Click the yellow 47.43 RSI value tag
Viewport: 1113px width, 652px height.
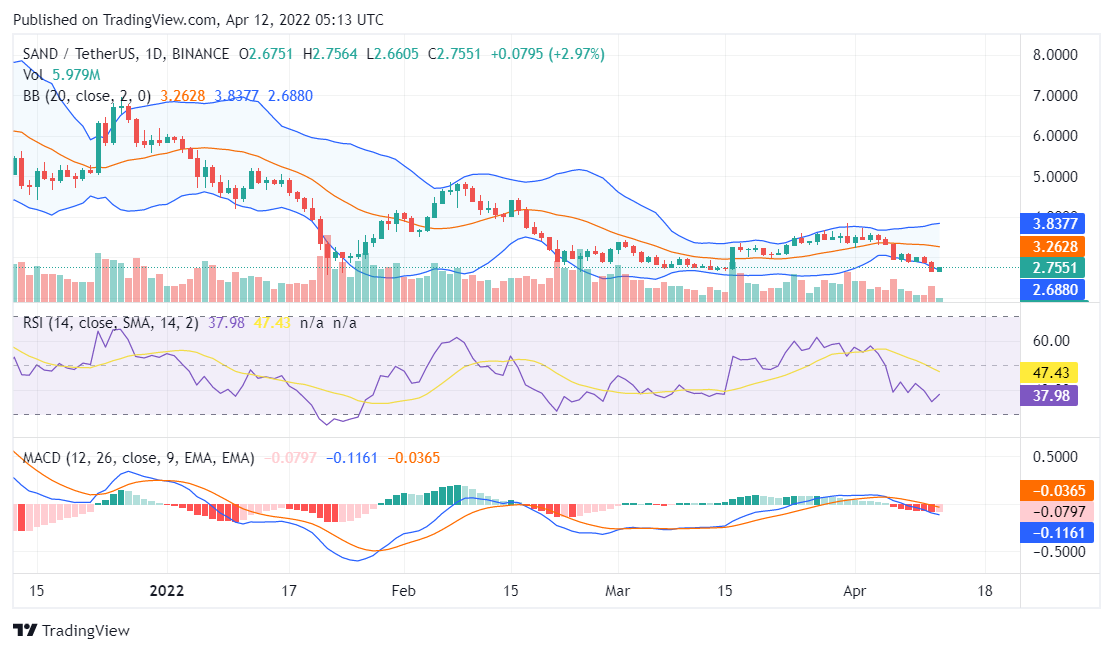point(1047,373)
